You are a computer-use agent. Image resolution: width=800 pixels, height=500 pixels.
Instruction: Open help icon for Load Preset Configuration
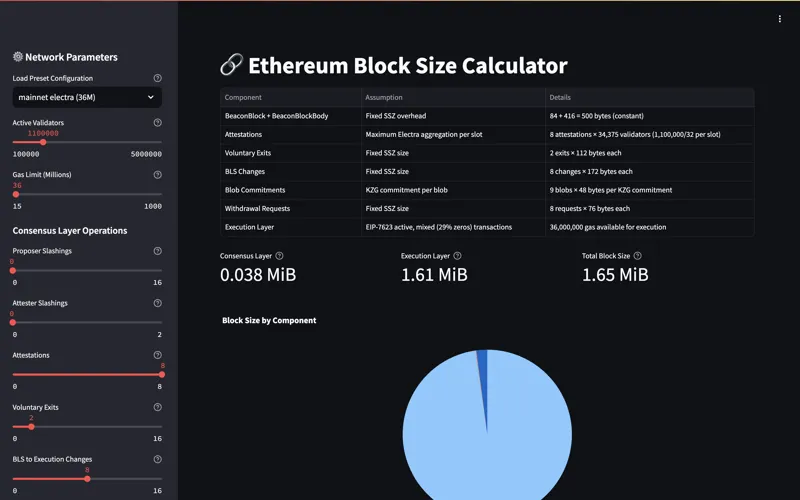click(158, 78)
